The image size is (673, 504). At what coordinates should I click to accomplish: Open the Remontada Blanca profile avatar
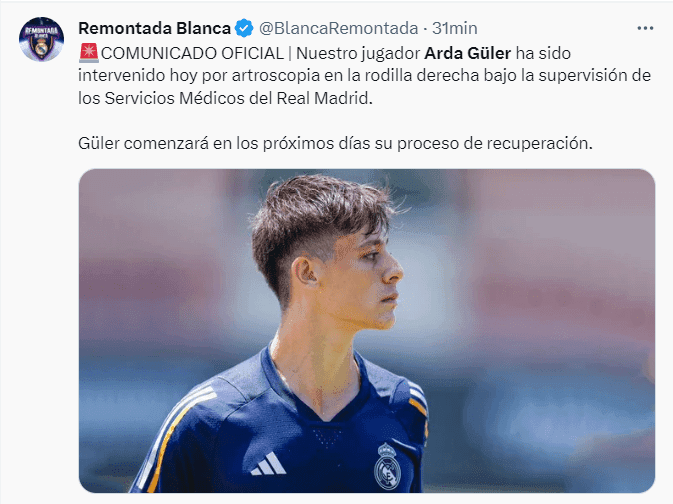click(42, 39)
